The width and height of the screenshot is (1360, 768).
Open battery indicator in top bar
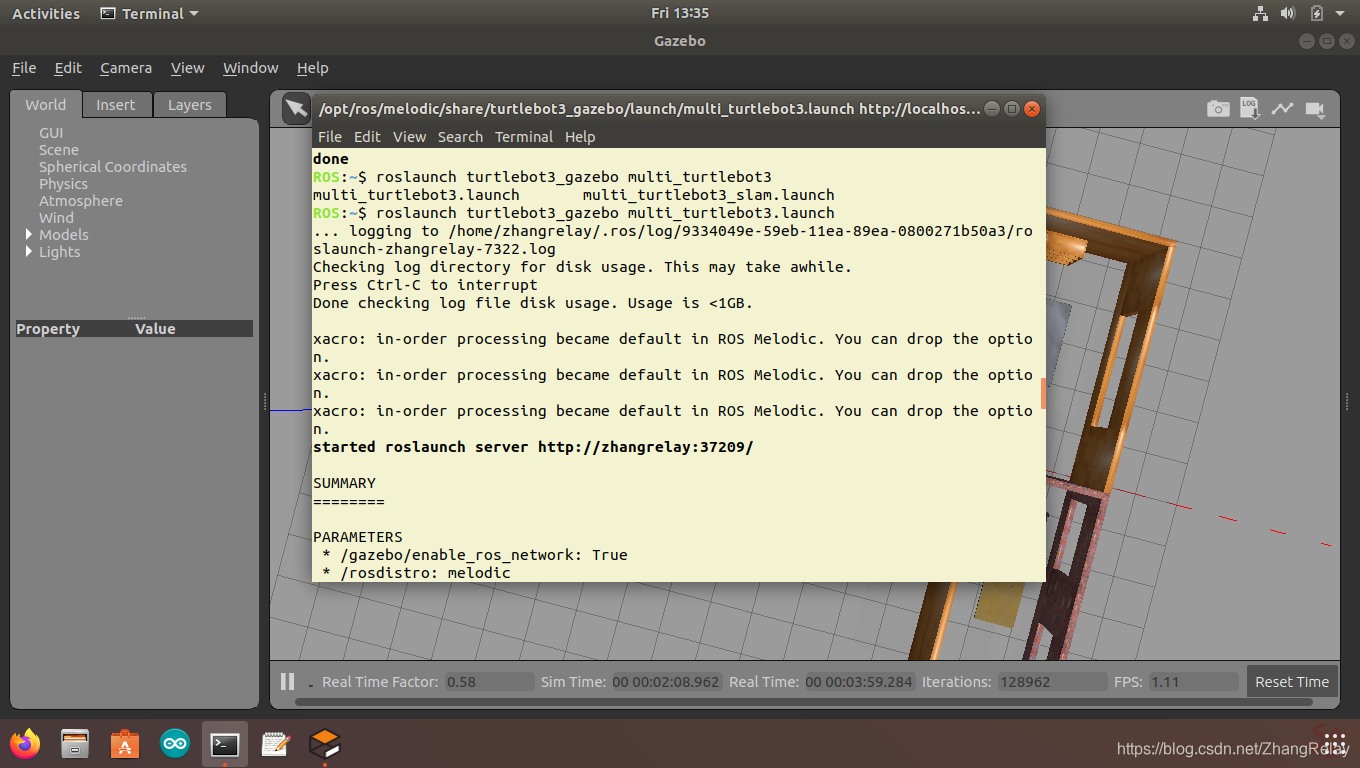point(1317,14)
